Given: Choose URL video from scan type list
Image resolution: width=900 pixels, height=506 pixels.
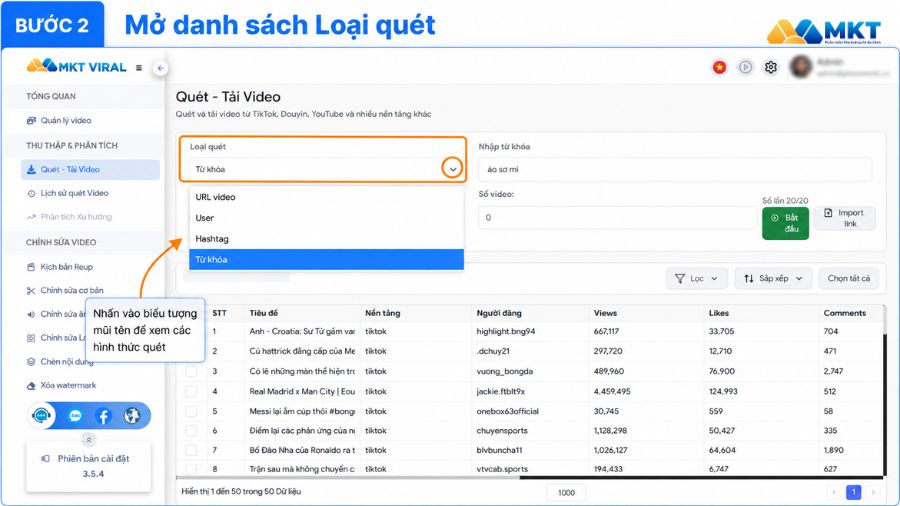Looking at the screenshot, I should pyautogui.click(x=326, y=197).
